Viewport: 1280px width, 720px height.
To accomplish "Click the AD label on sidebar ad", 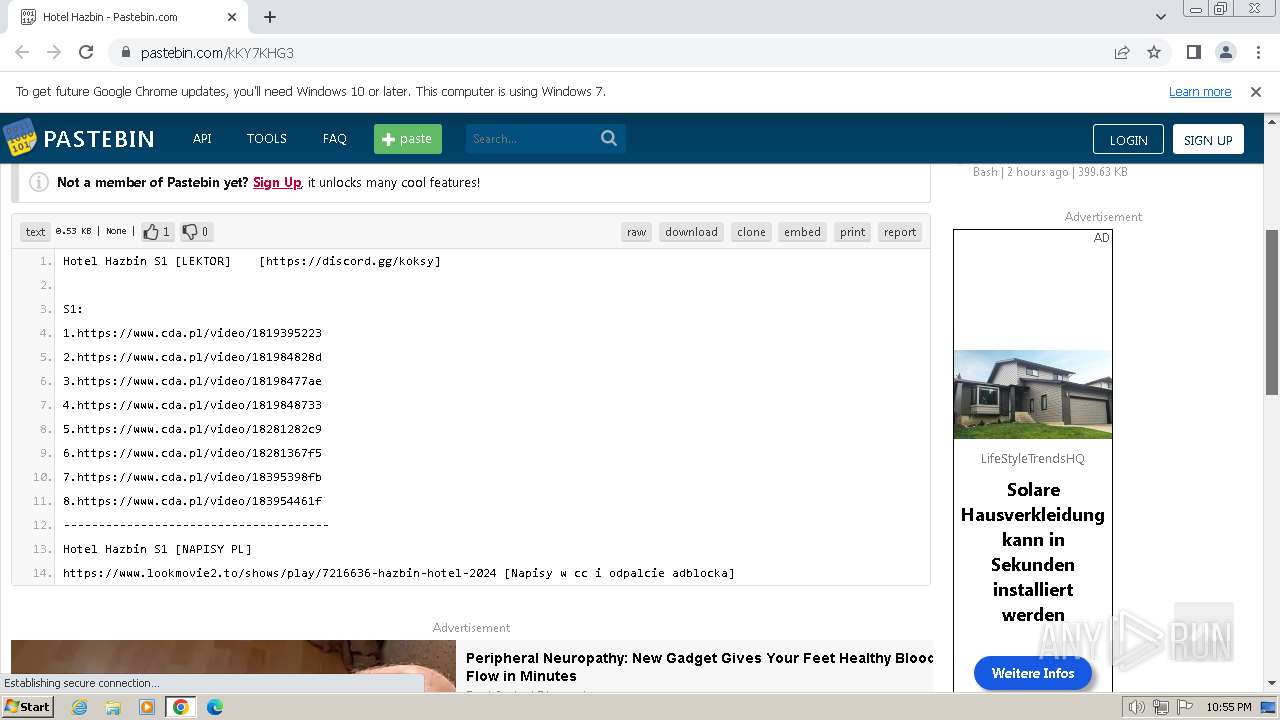I will 1101,238.
